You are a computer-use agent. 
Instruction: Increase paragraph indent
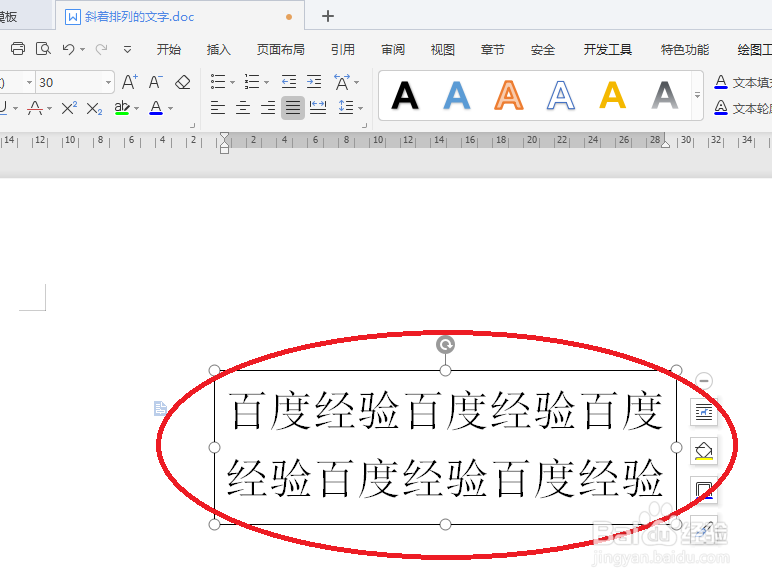[314, 82]
